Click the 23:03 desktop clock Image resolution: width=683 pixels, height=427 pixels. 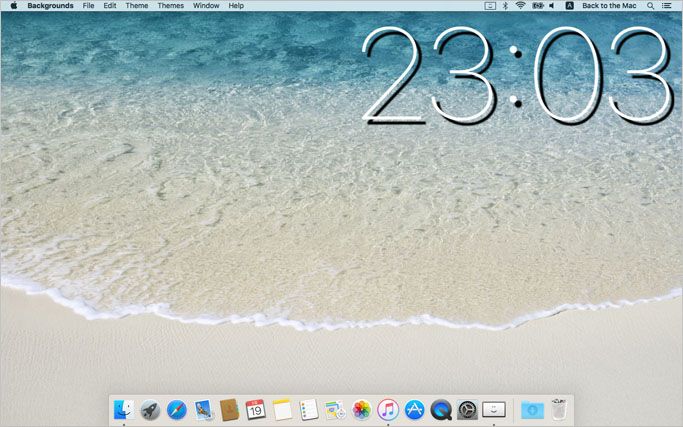519,76
